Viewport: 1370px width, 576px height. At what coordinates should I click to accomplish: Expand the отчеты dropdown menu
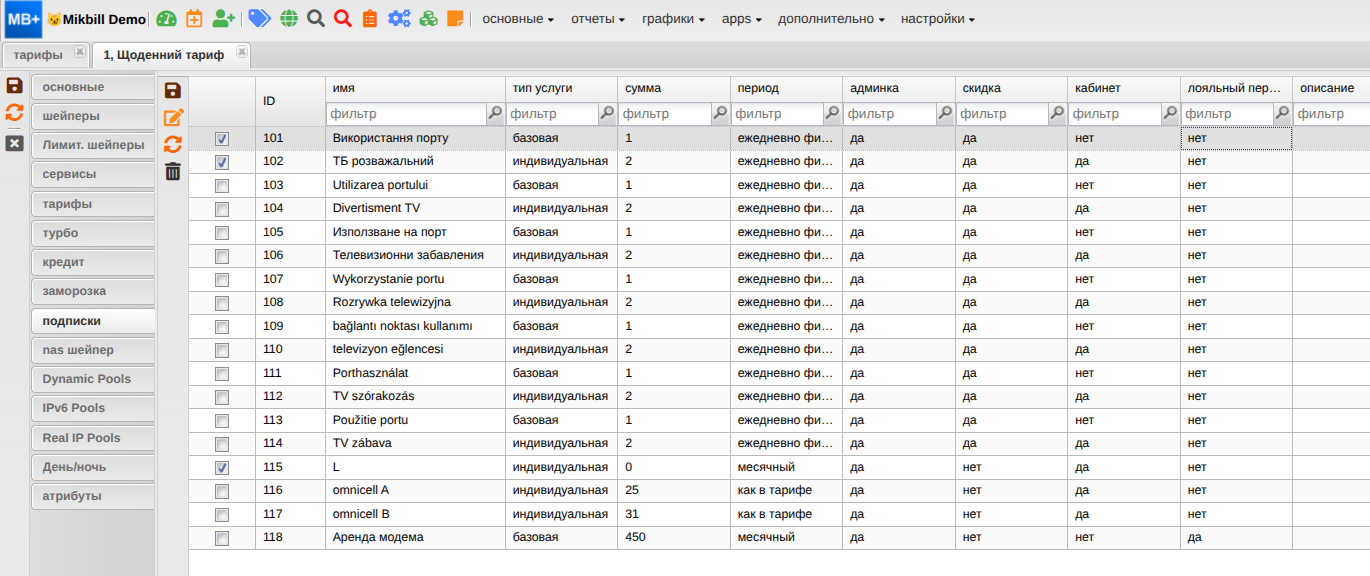tap(598, 19)
